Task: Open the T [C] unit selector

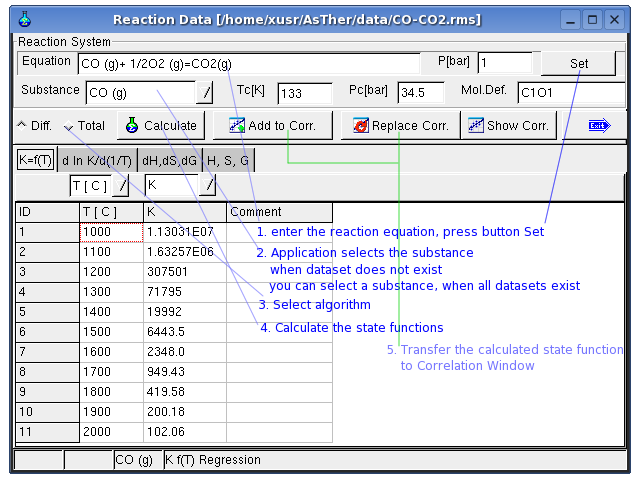Action: [x=121, y=185]
